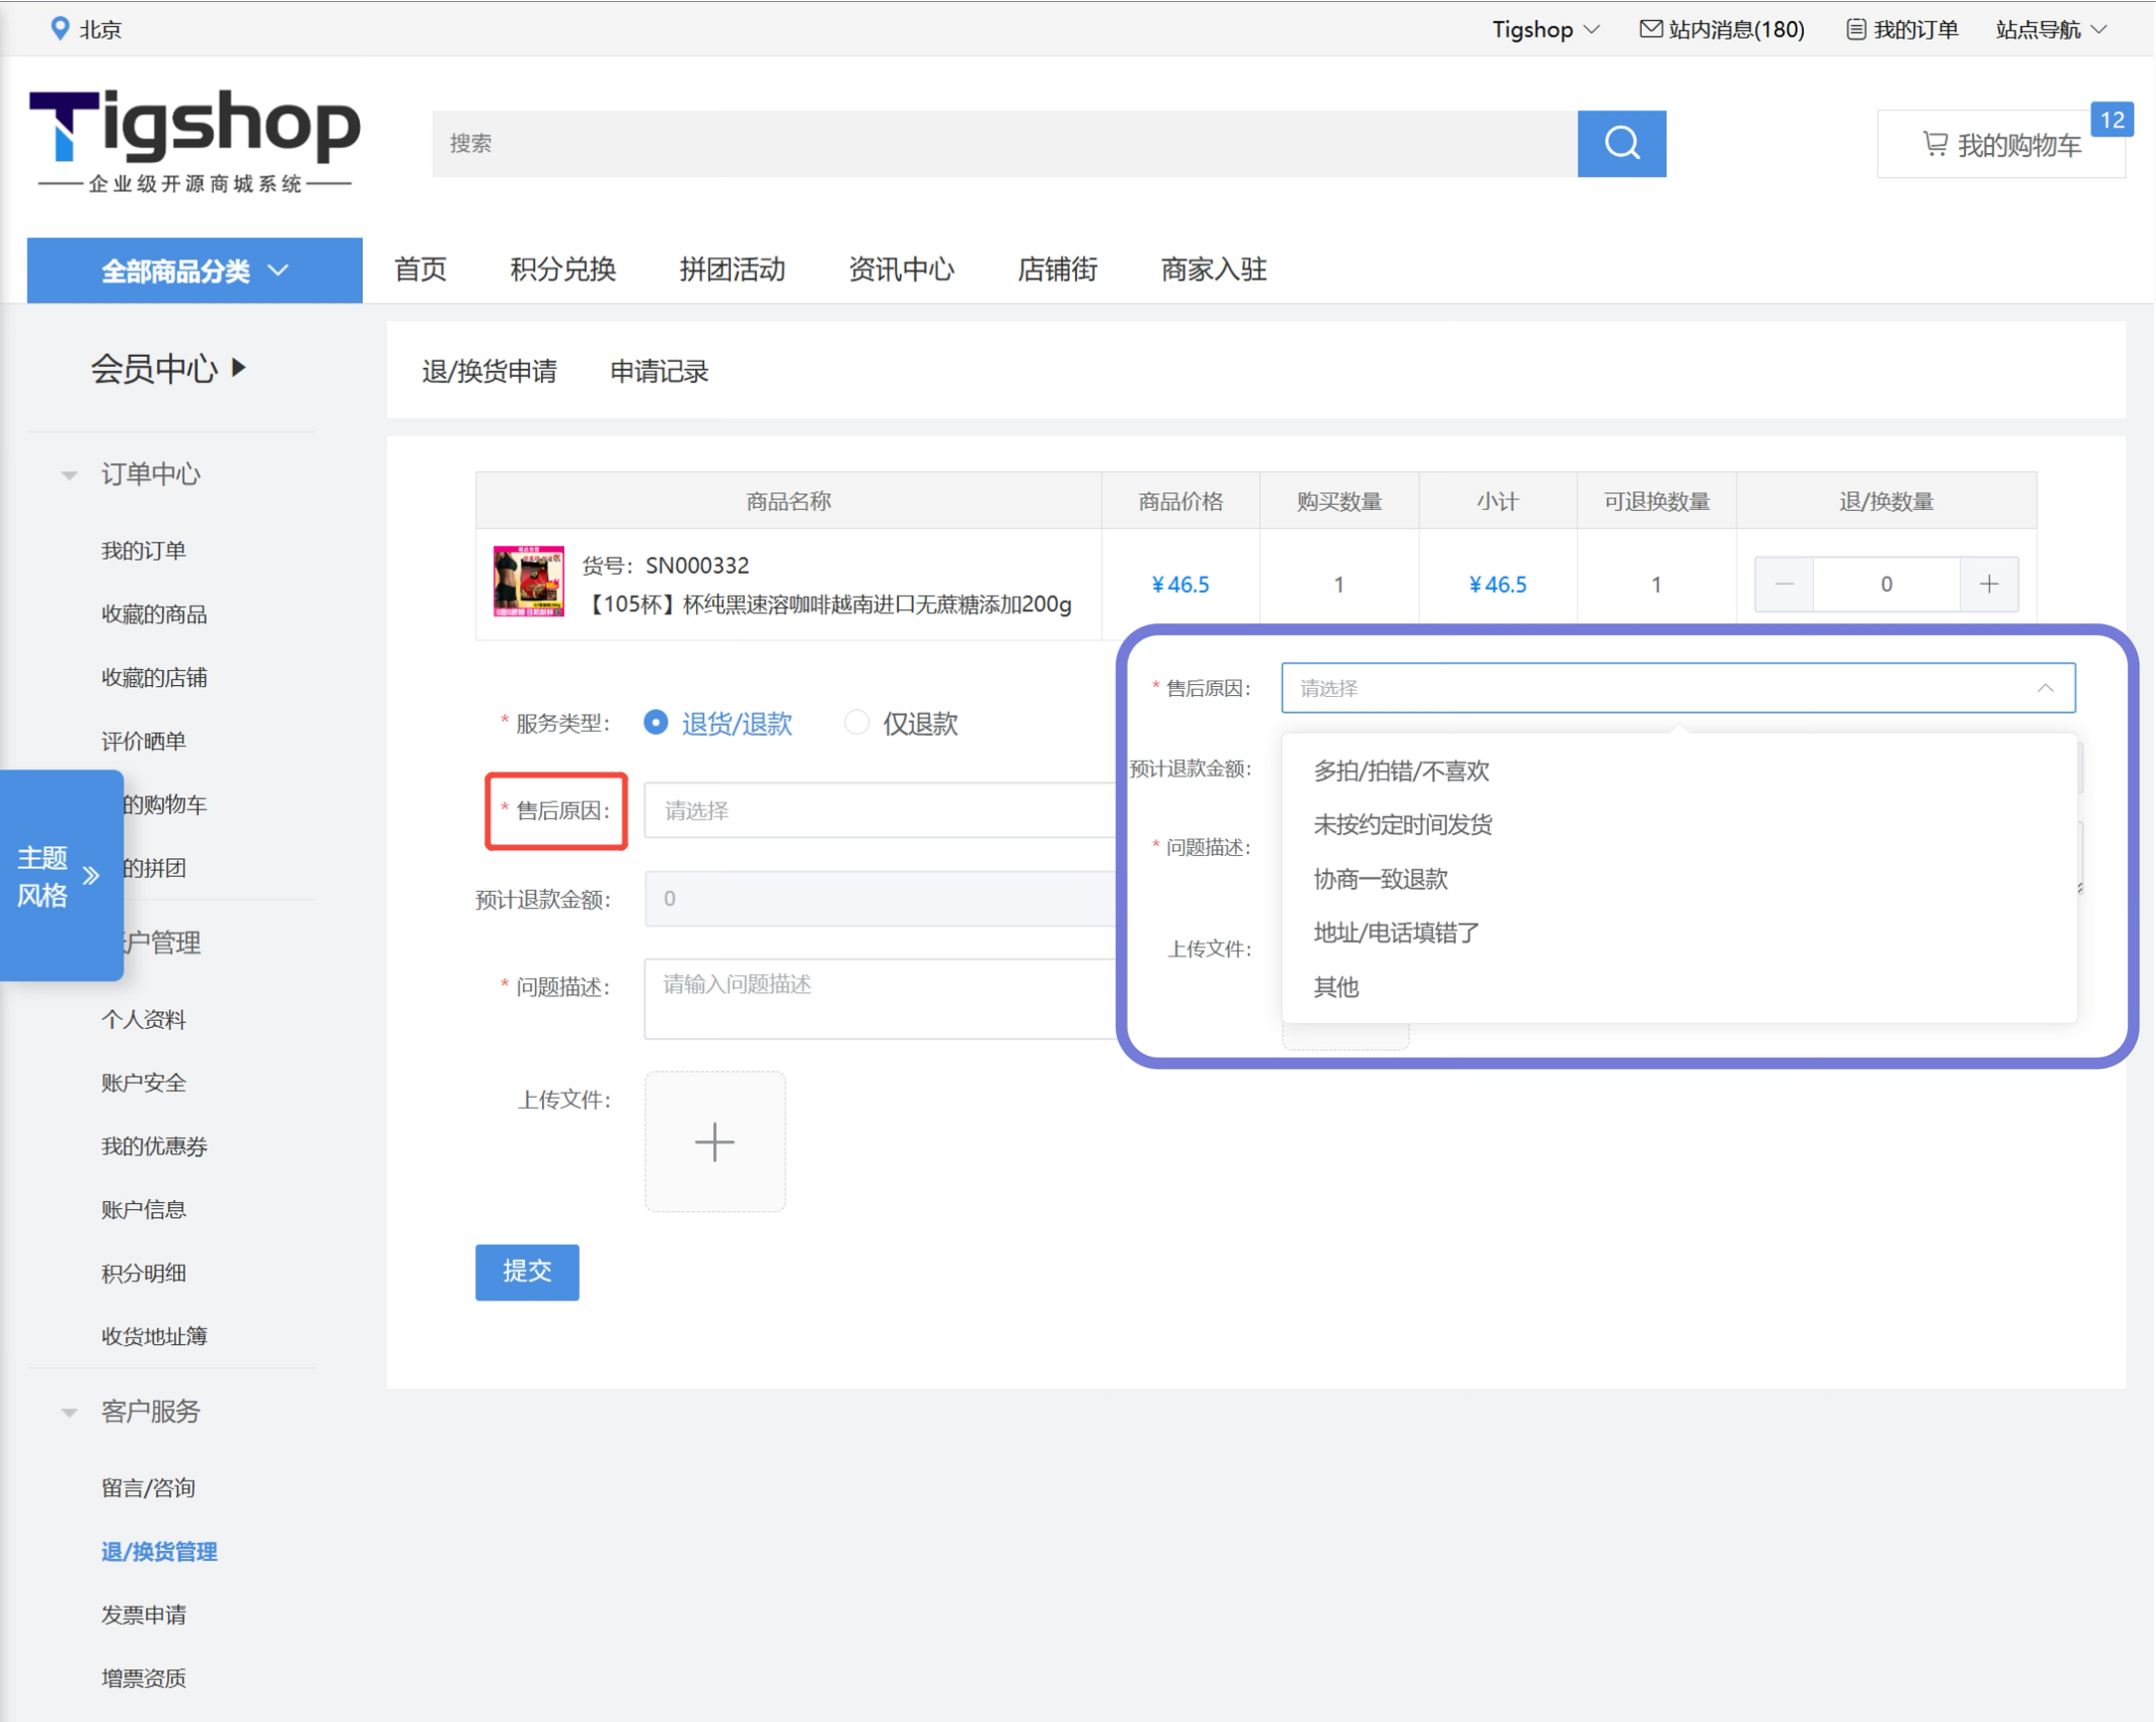2156x1722 pixels.
Task: Decrease return quantity with minus button
Action: pos(1784,584)
